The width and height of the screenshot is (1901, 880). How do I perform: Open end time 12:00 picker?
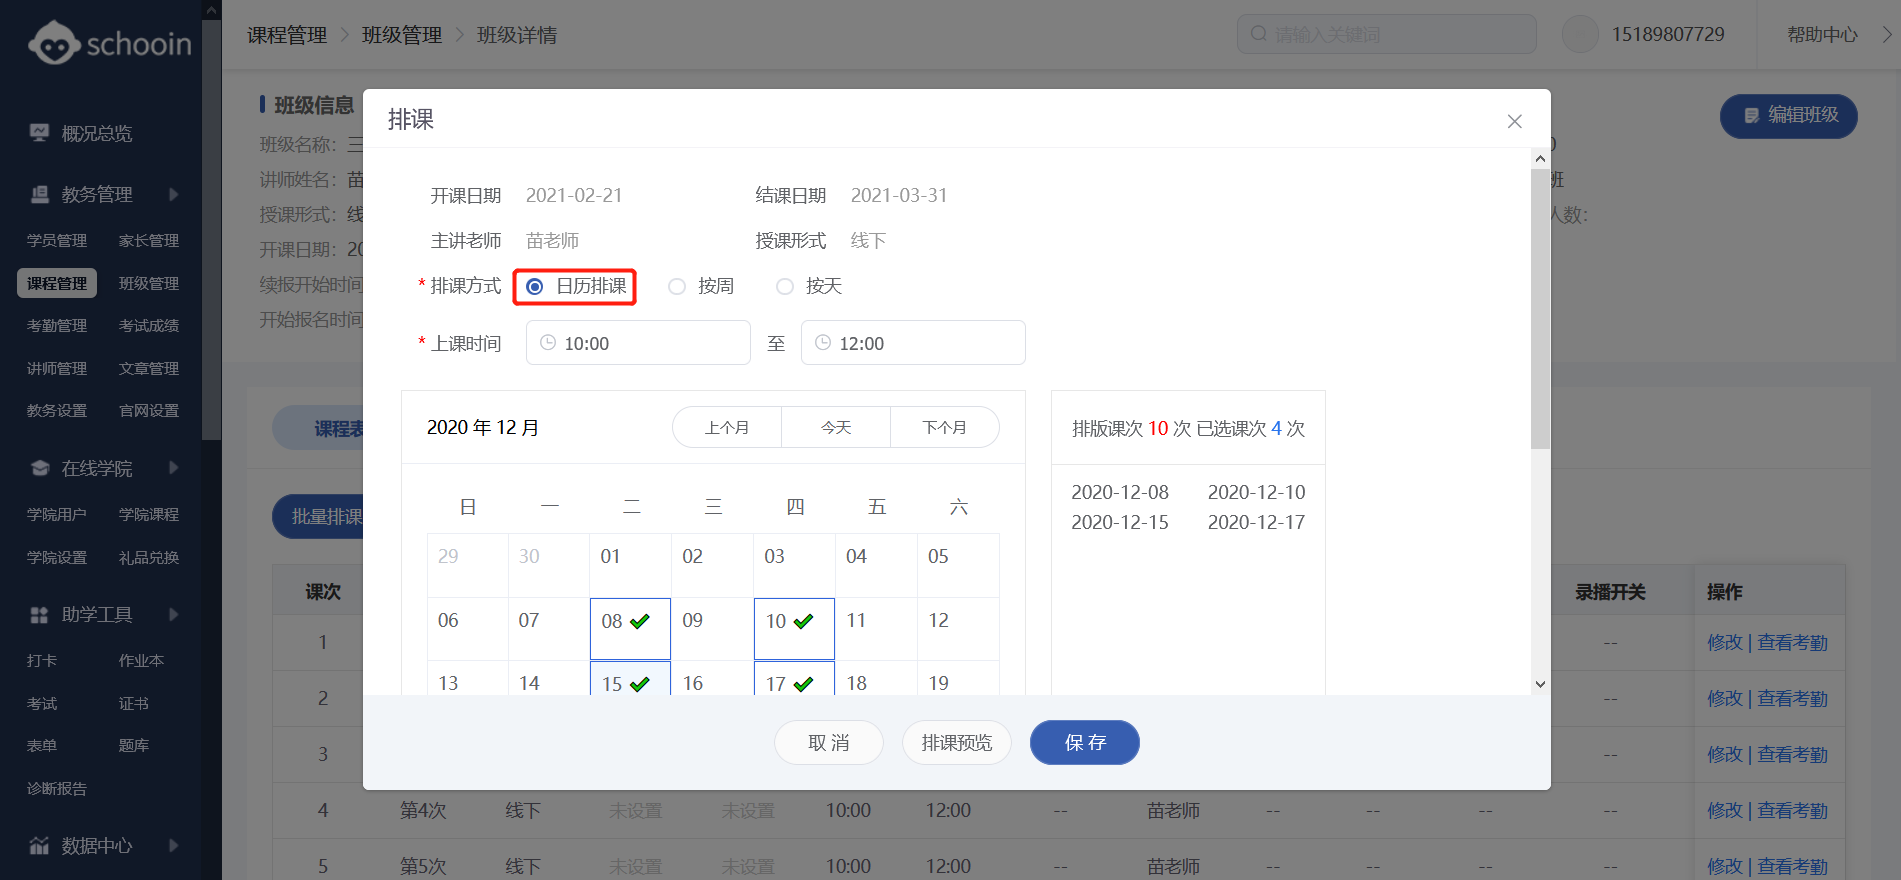(x=913, y=343)
